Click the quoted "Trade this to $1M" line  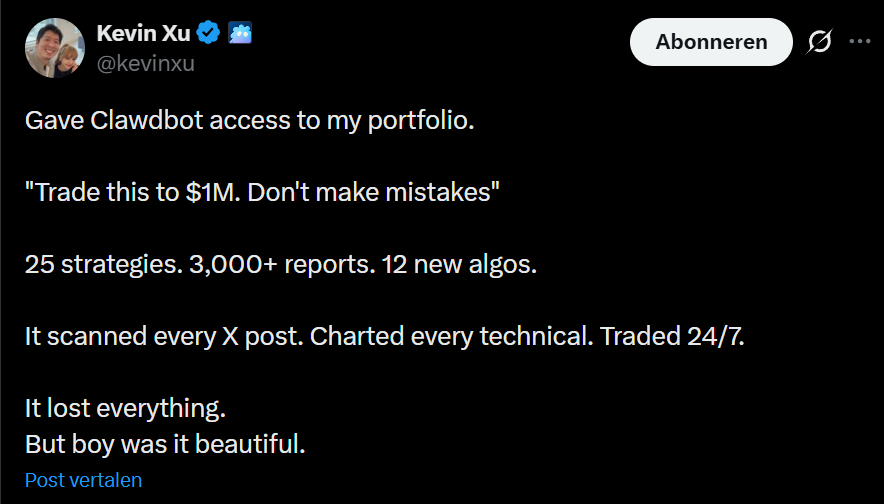pyautogui.click(x=262, y=193)
